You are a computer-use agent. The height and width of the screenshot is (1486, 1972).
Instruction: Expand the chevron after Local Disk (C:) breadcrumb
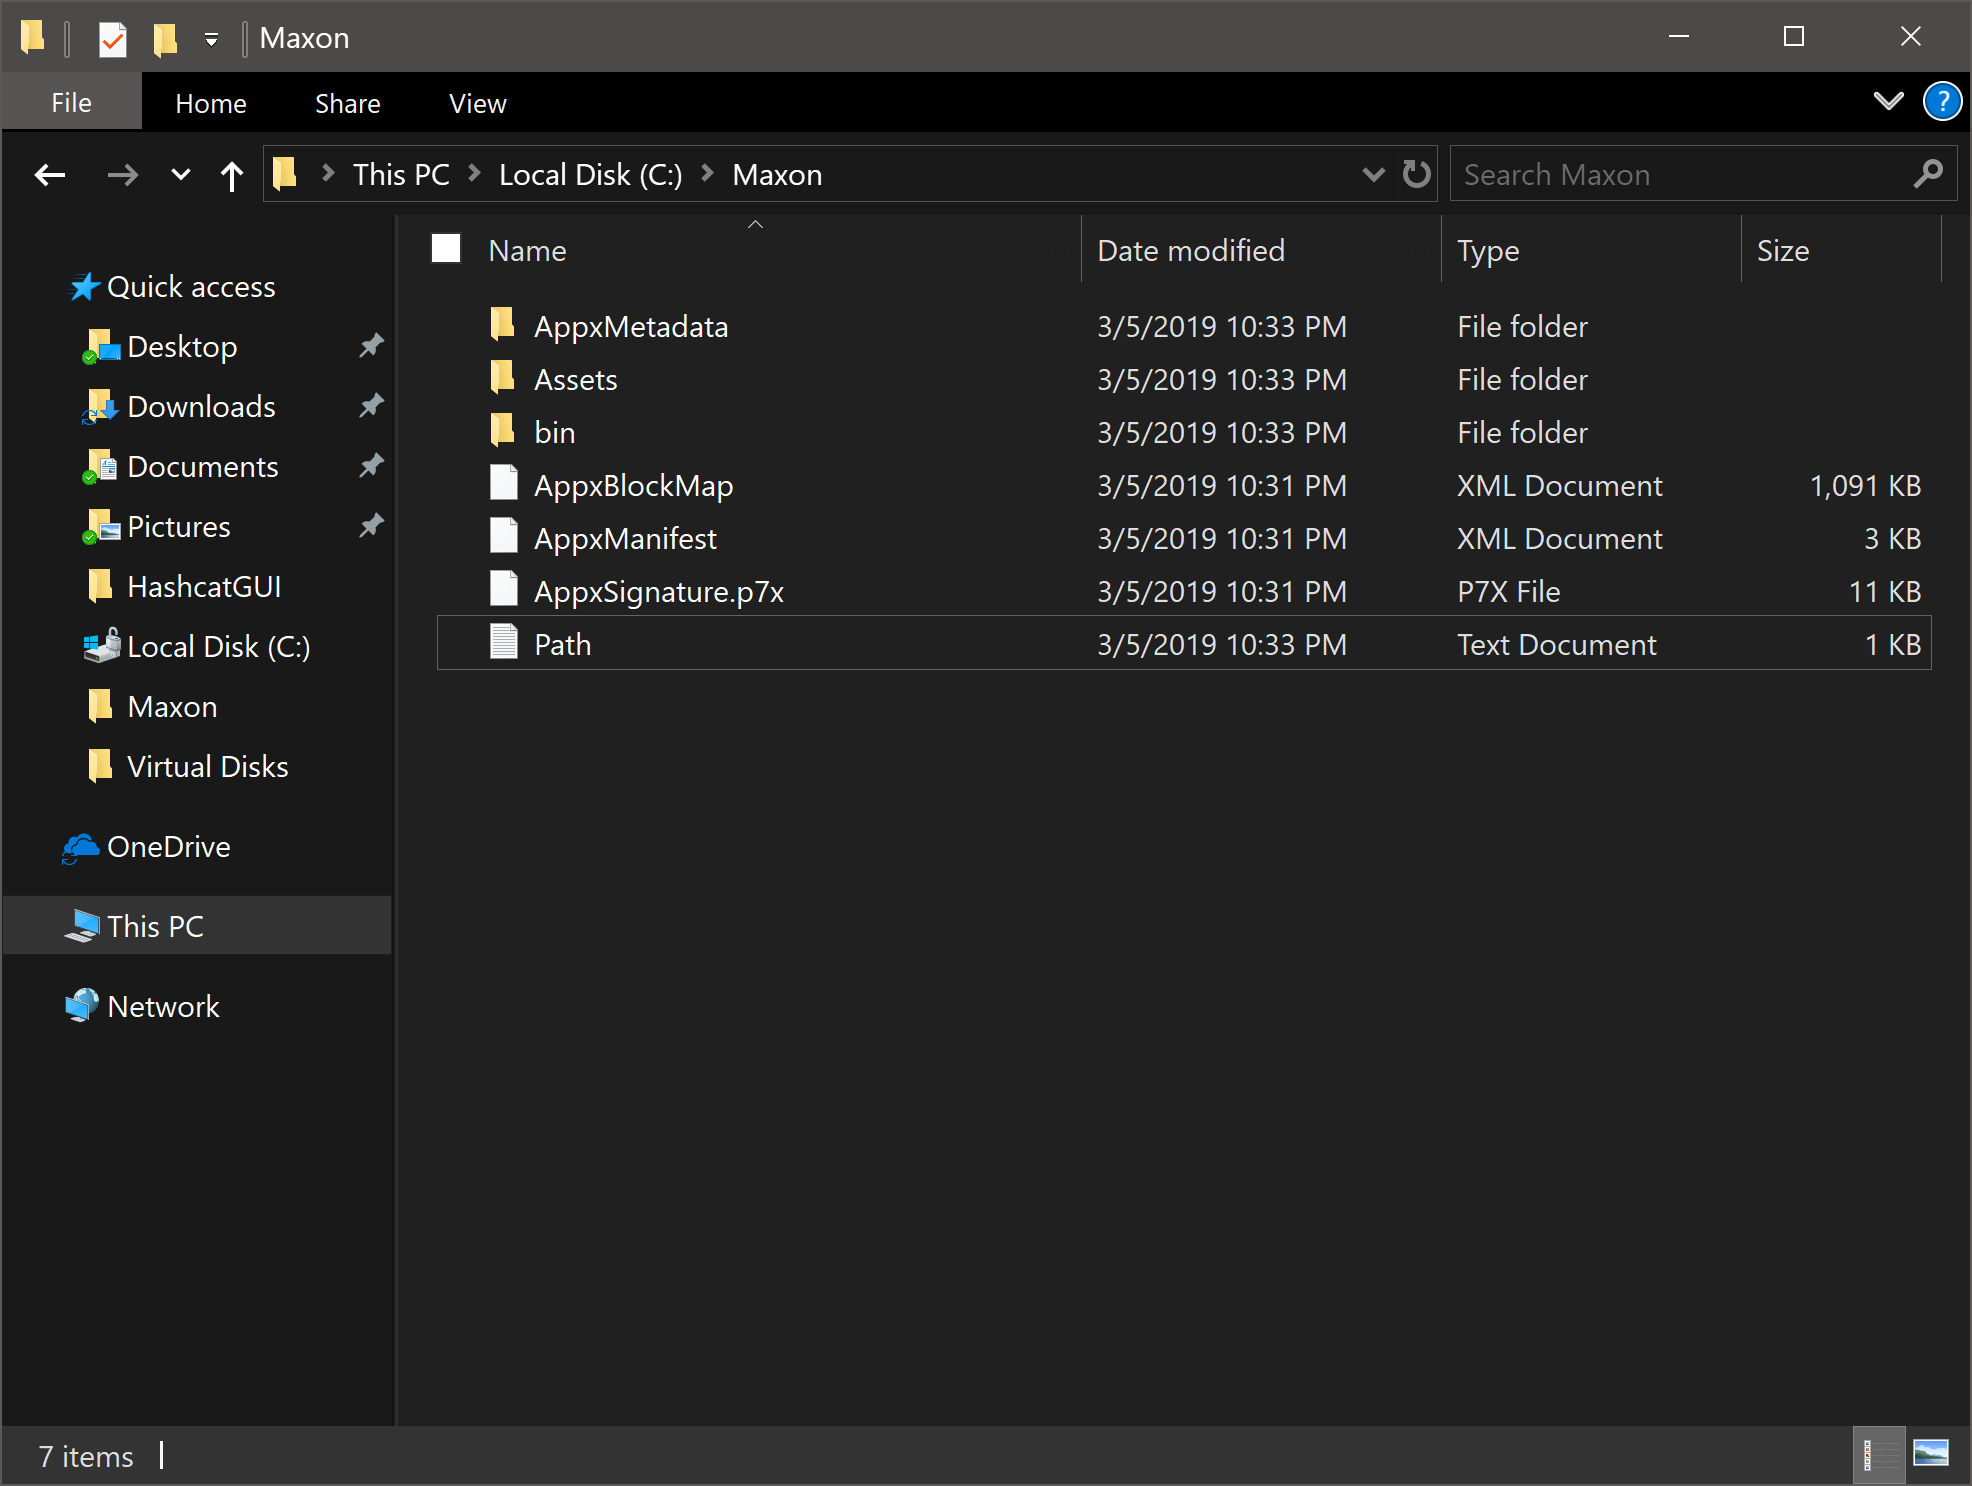point(708,174)
